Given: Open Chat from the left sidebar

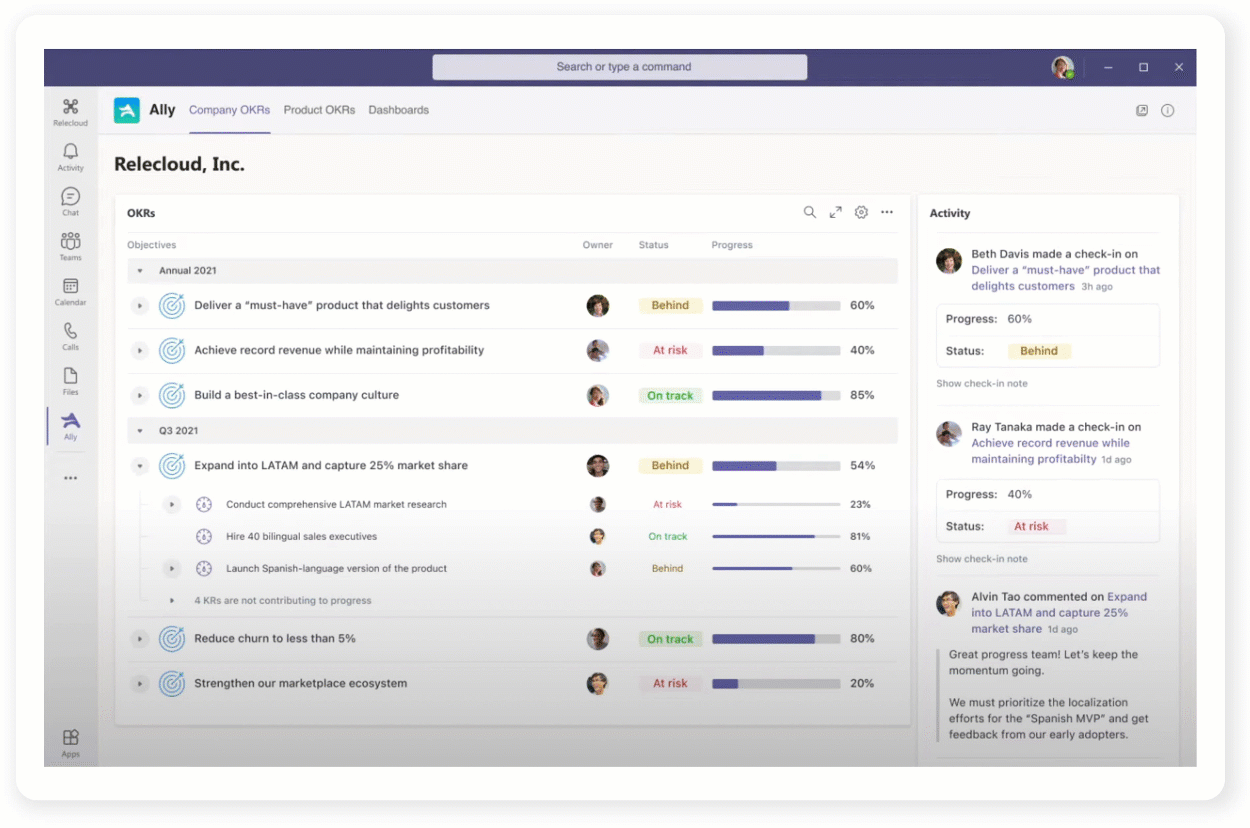Looking at the screenshot, I should [x=70, y=200].
